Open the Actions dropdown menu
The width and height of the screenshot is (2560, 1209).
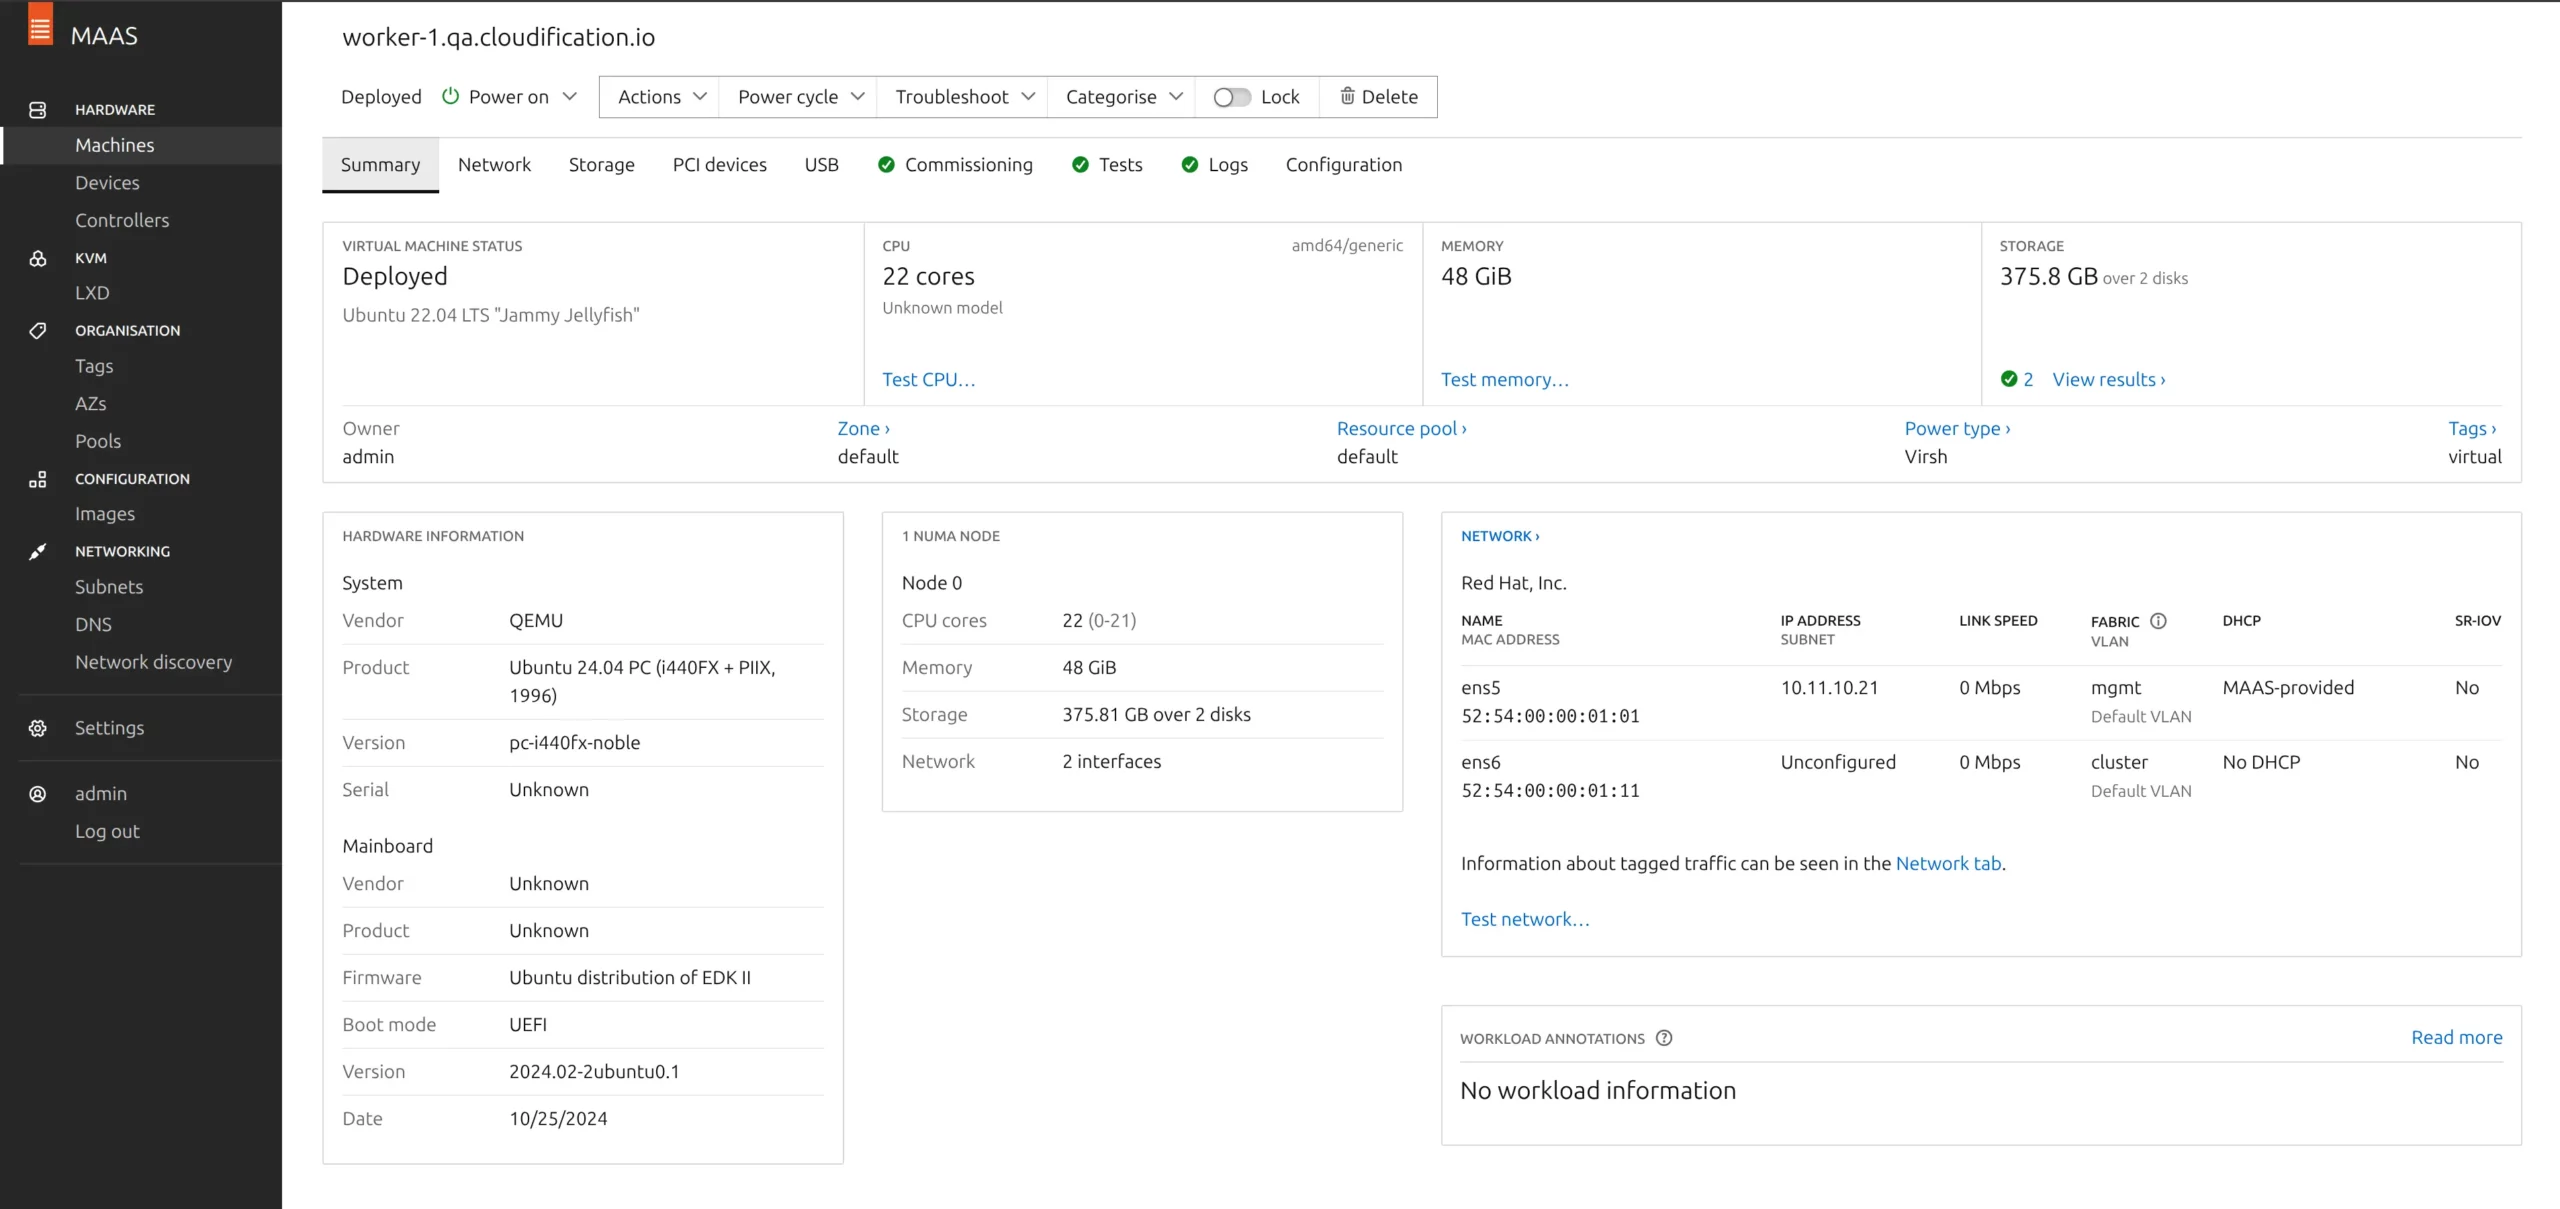coord(661,97)
